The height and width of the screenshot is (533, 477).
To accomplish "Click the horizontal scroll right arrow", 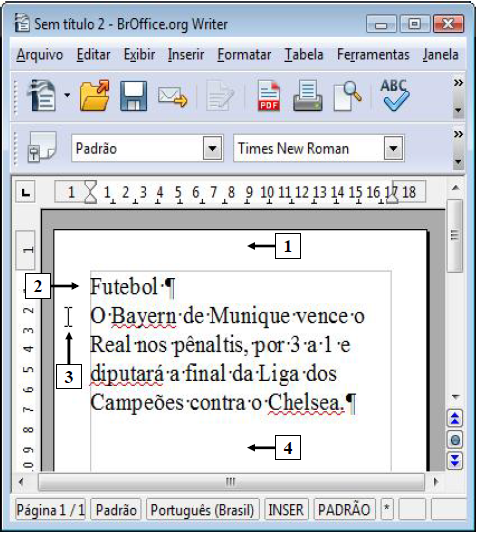I will [436, 482].
